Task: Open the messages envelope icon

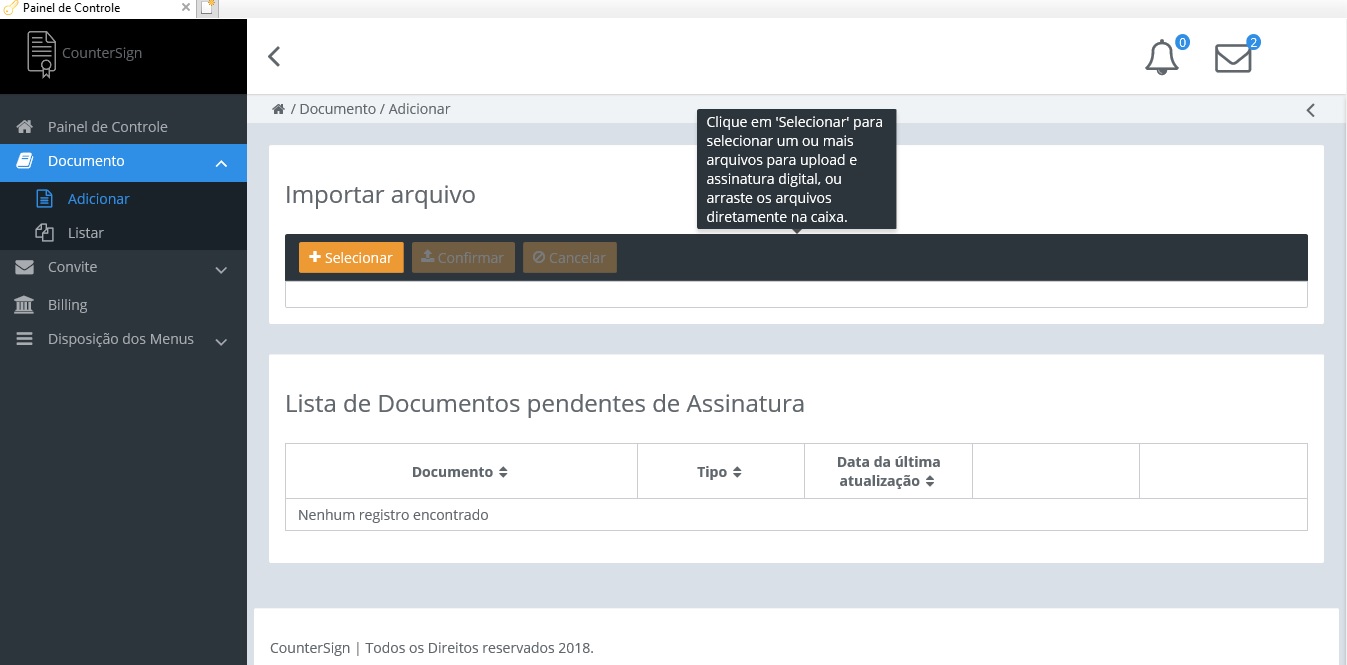Action: click(x=1232, y=59)
